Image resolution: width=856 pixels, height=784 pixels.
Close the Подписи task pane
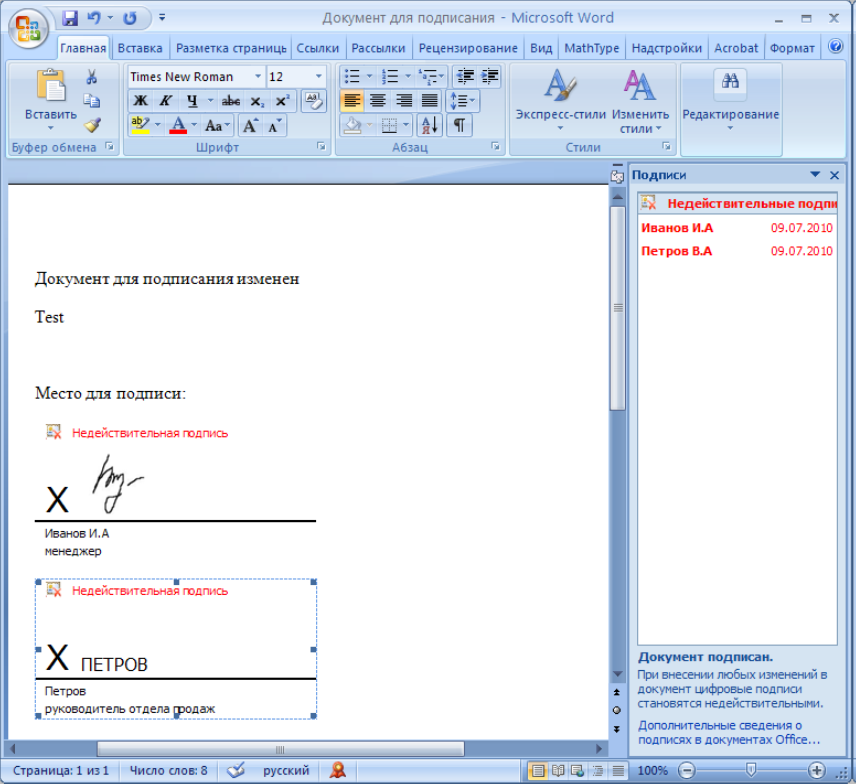[x=834, y=175]
